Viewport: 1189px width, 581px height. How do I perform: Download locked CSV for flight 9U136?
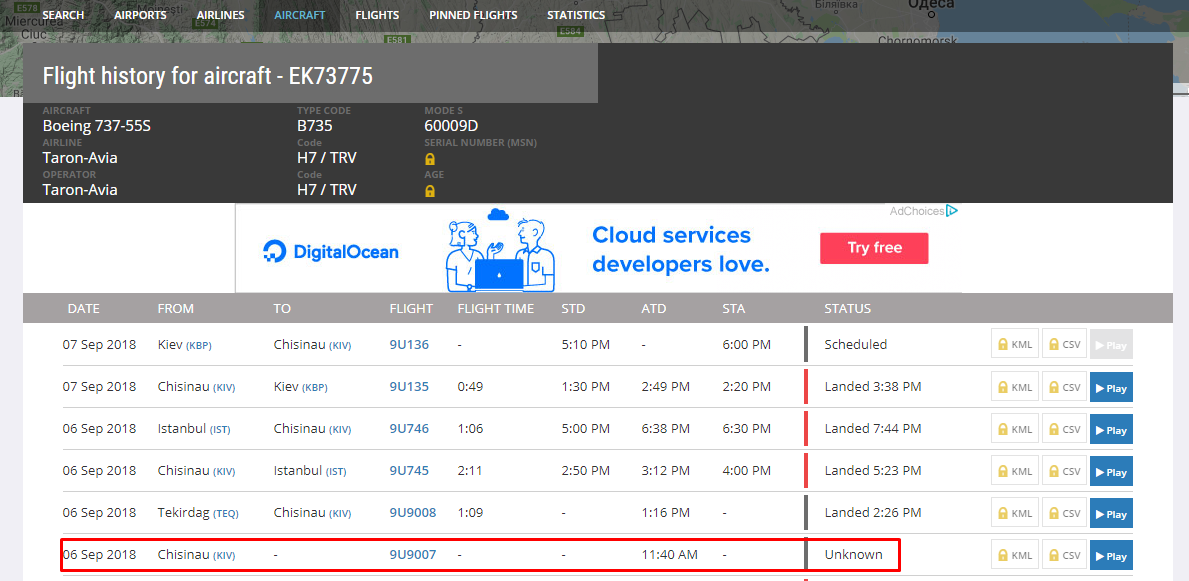coord(1065,344)
